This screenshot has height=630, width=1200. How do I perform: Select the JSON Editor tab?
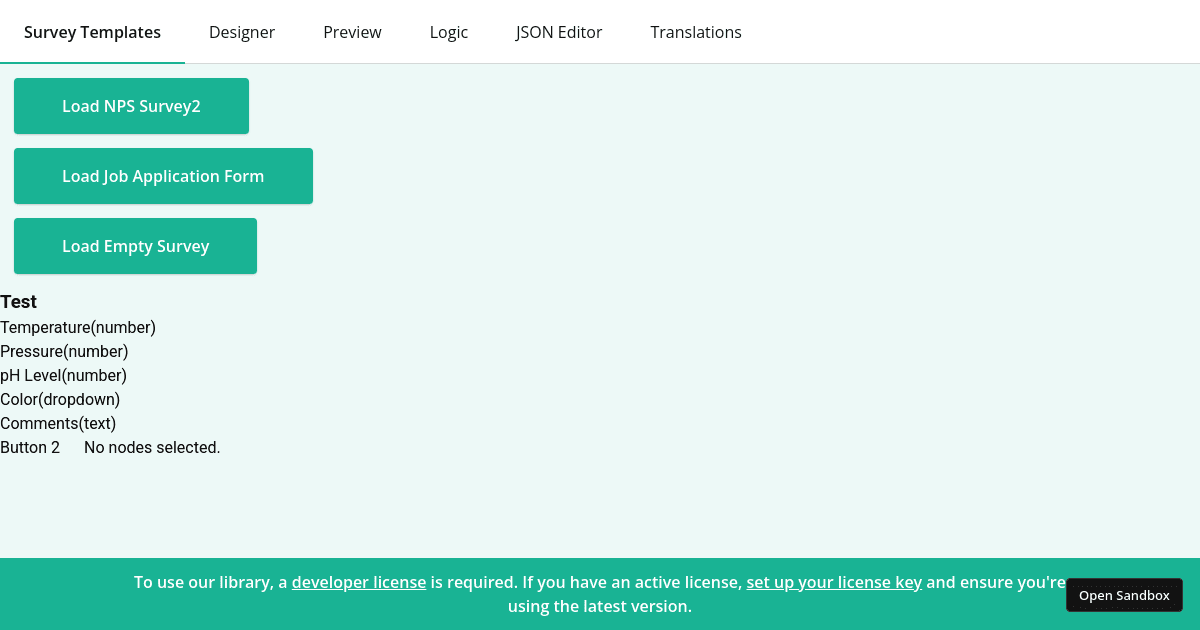tap(559, 32)
